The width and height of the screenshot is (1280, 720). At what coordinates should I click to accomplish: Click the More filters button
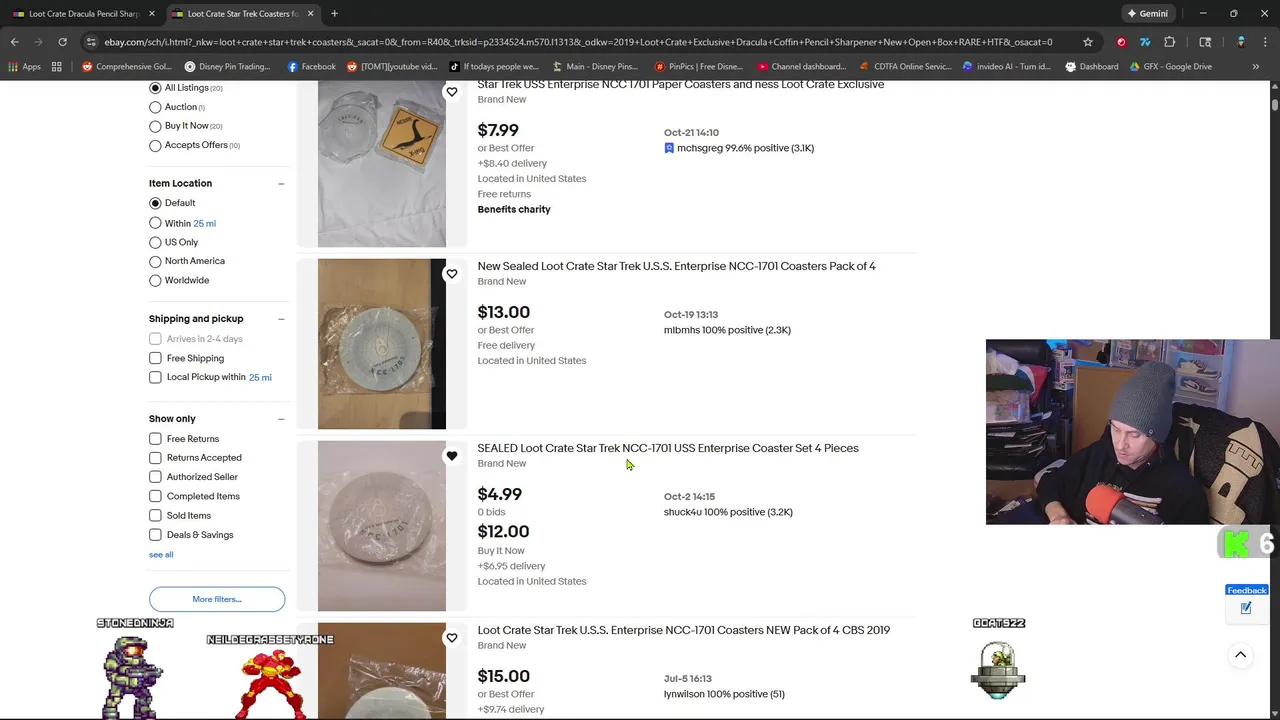217,599
